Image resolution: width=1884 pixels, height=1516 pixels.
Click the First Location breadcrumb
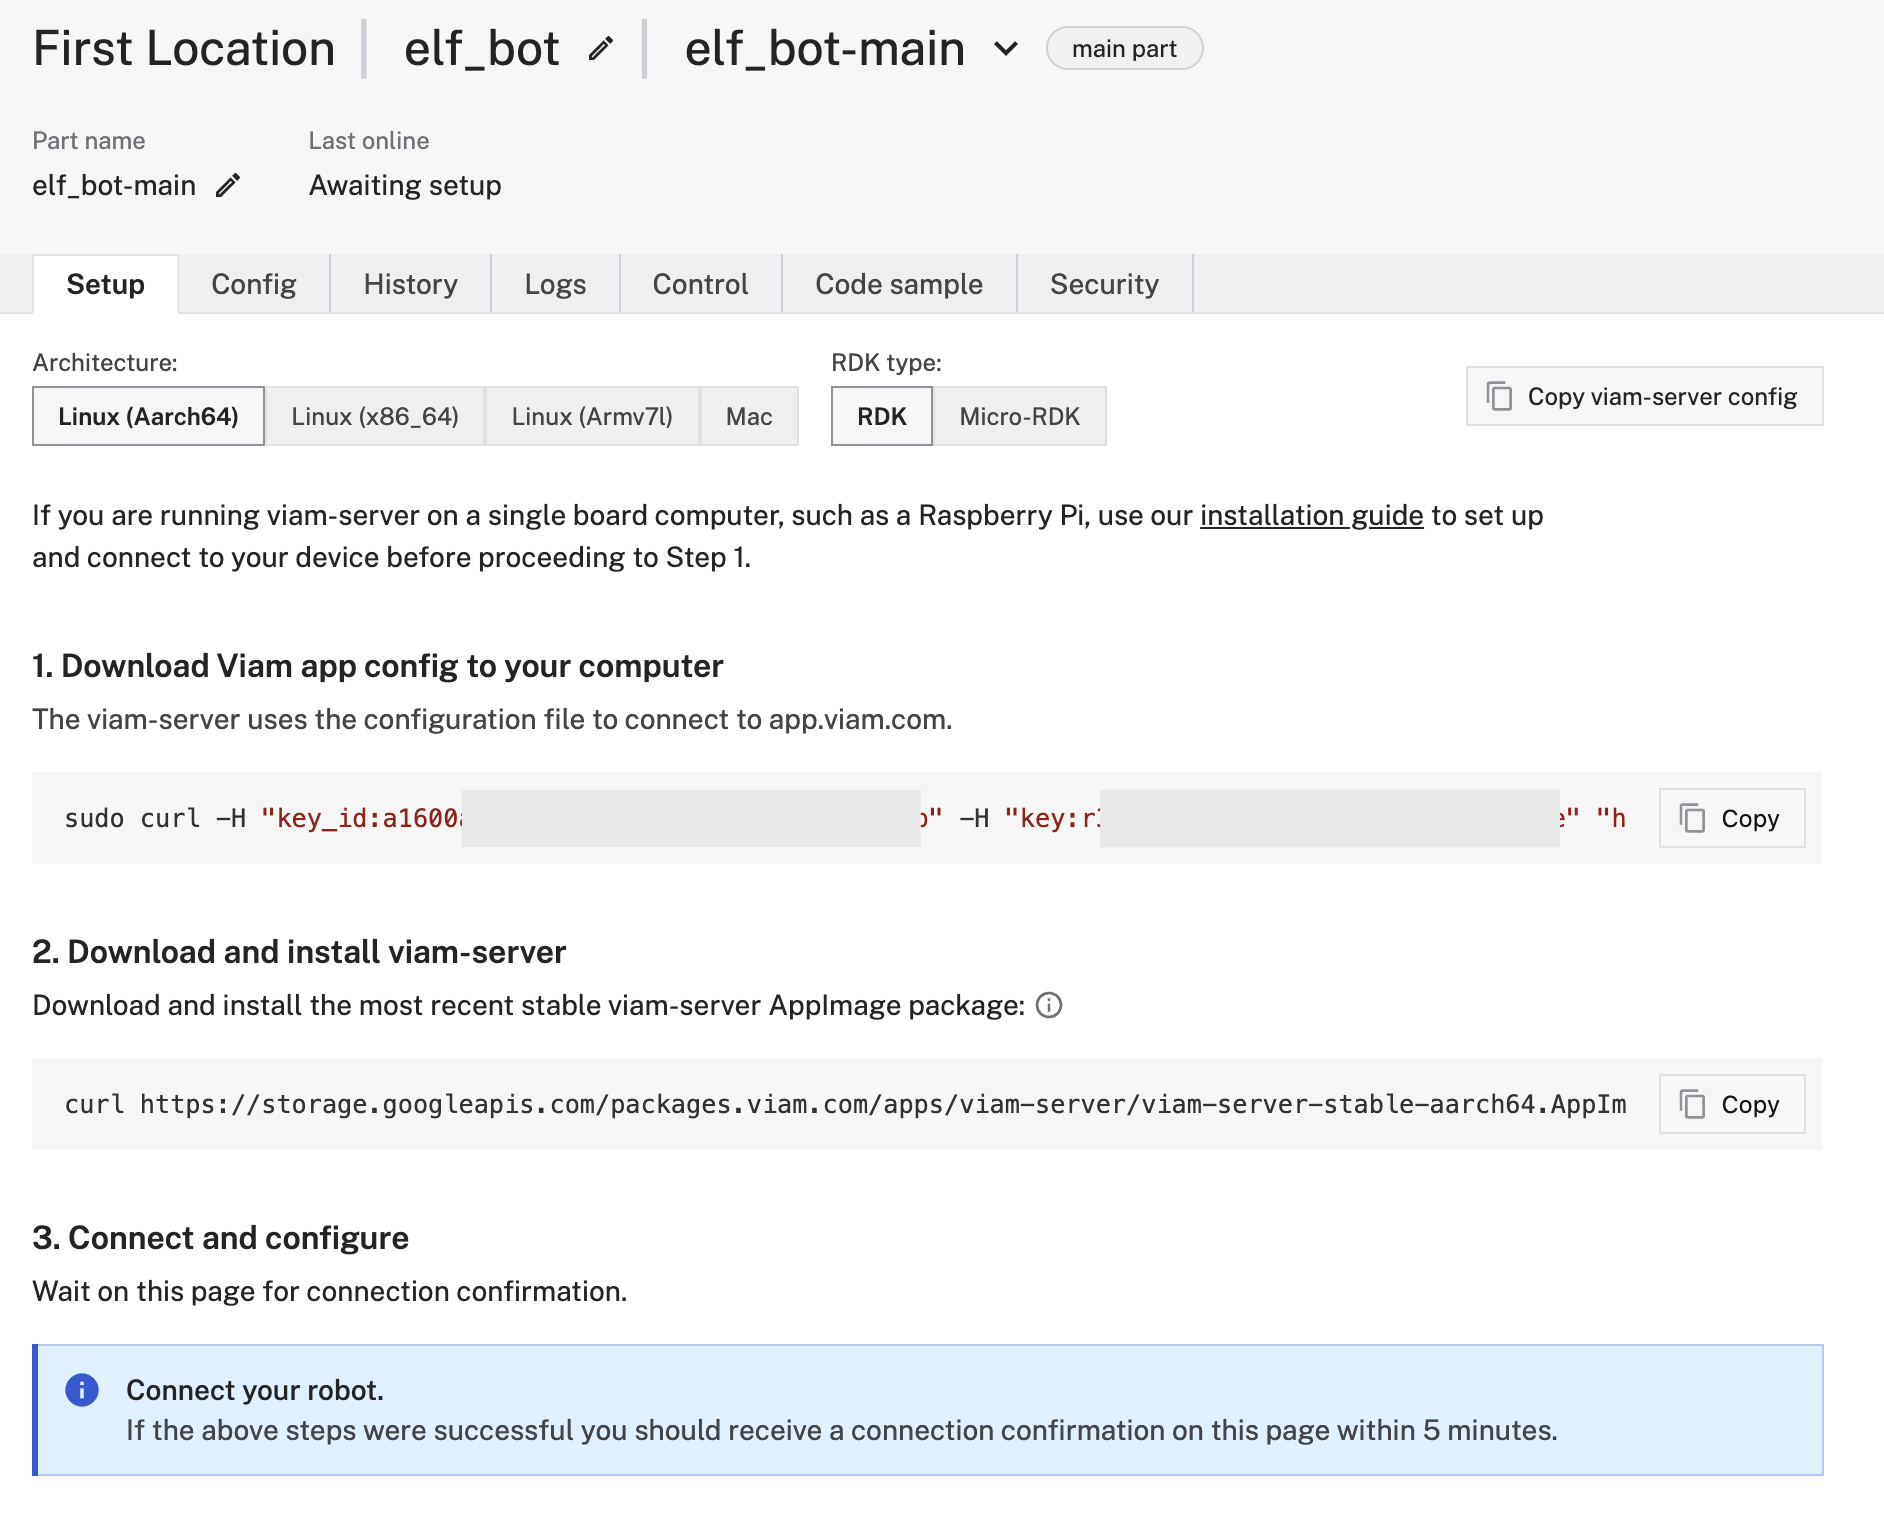point(184,49)
